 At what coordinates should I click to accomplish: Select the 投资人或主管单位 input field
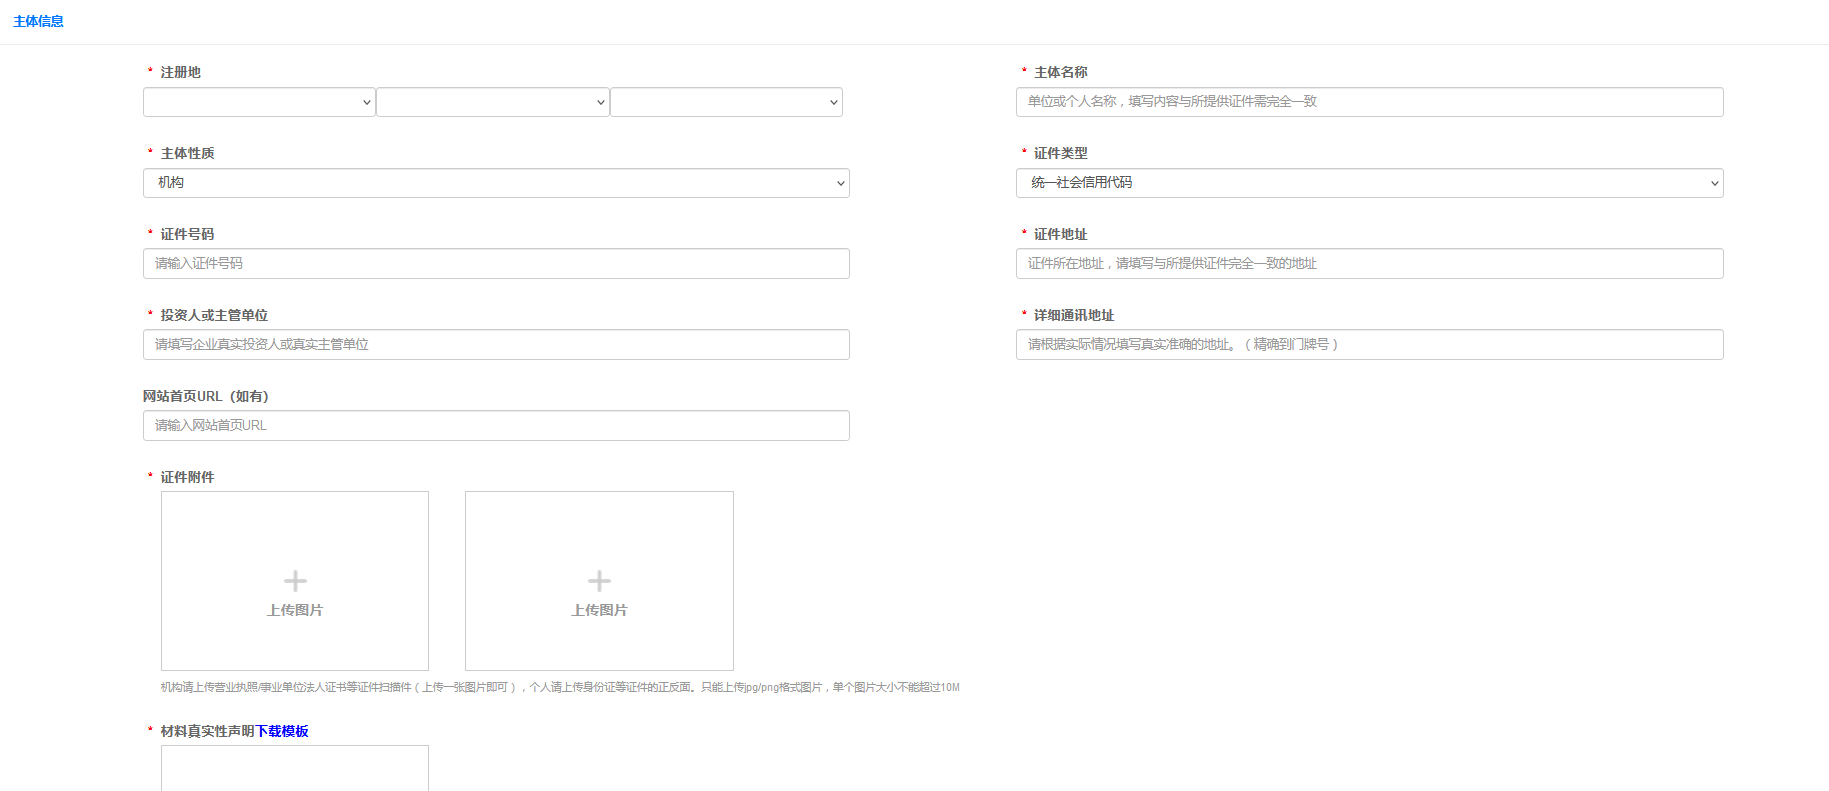pyautogui.click(x=496, y=345)
